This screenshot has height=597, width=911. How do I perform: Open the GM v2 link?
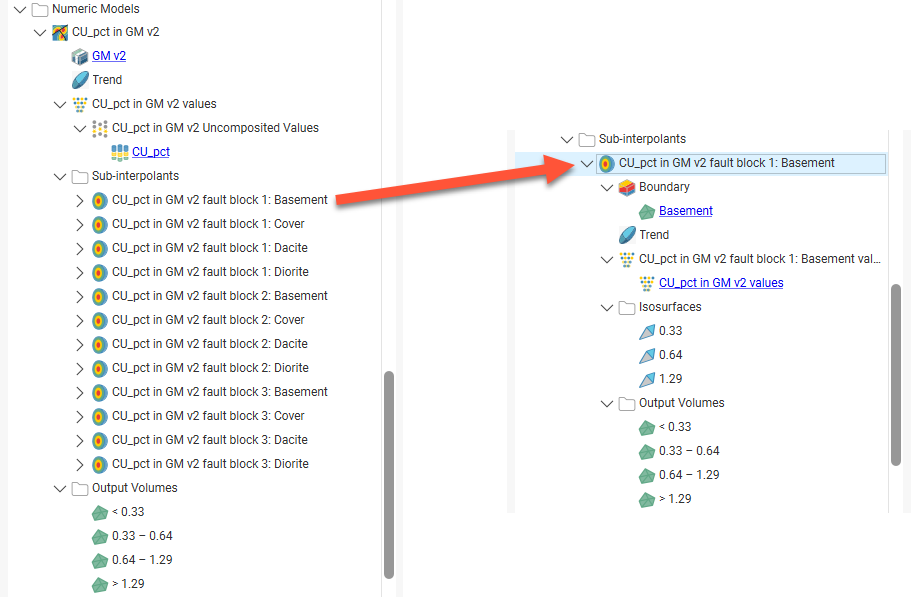(x=109, y=56)
